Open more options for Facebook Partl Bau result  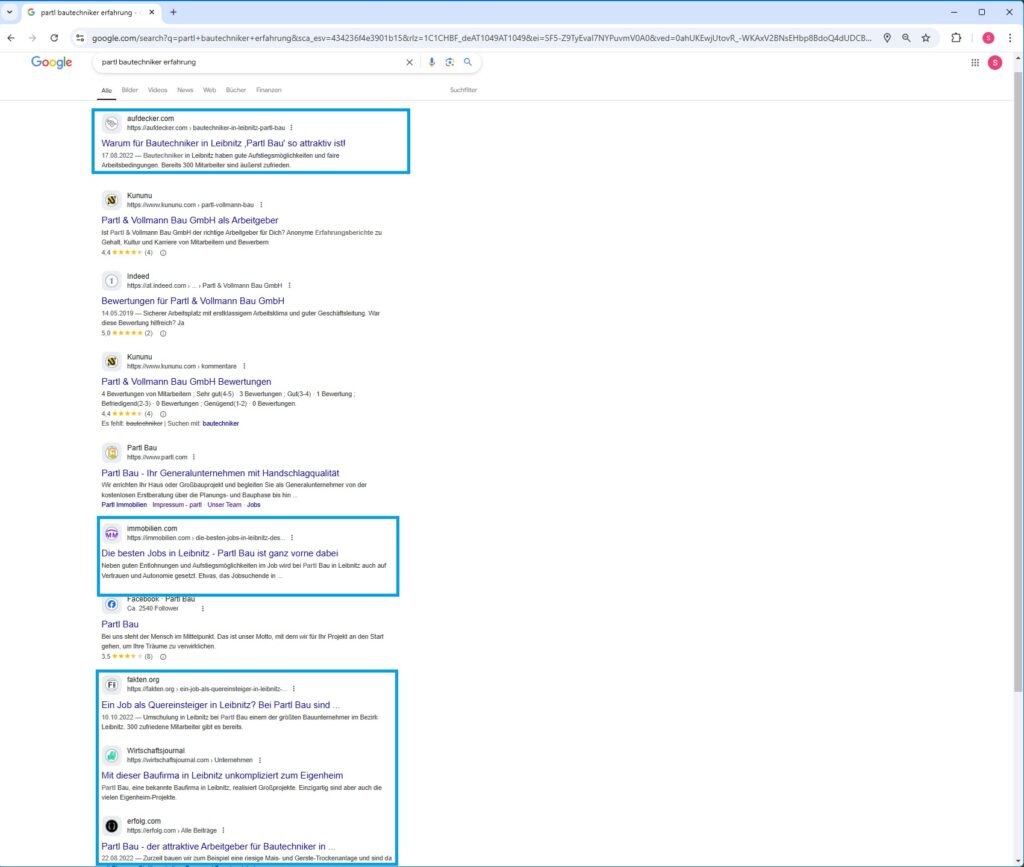[x=202, y=608]
